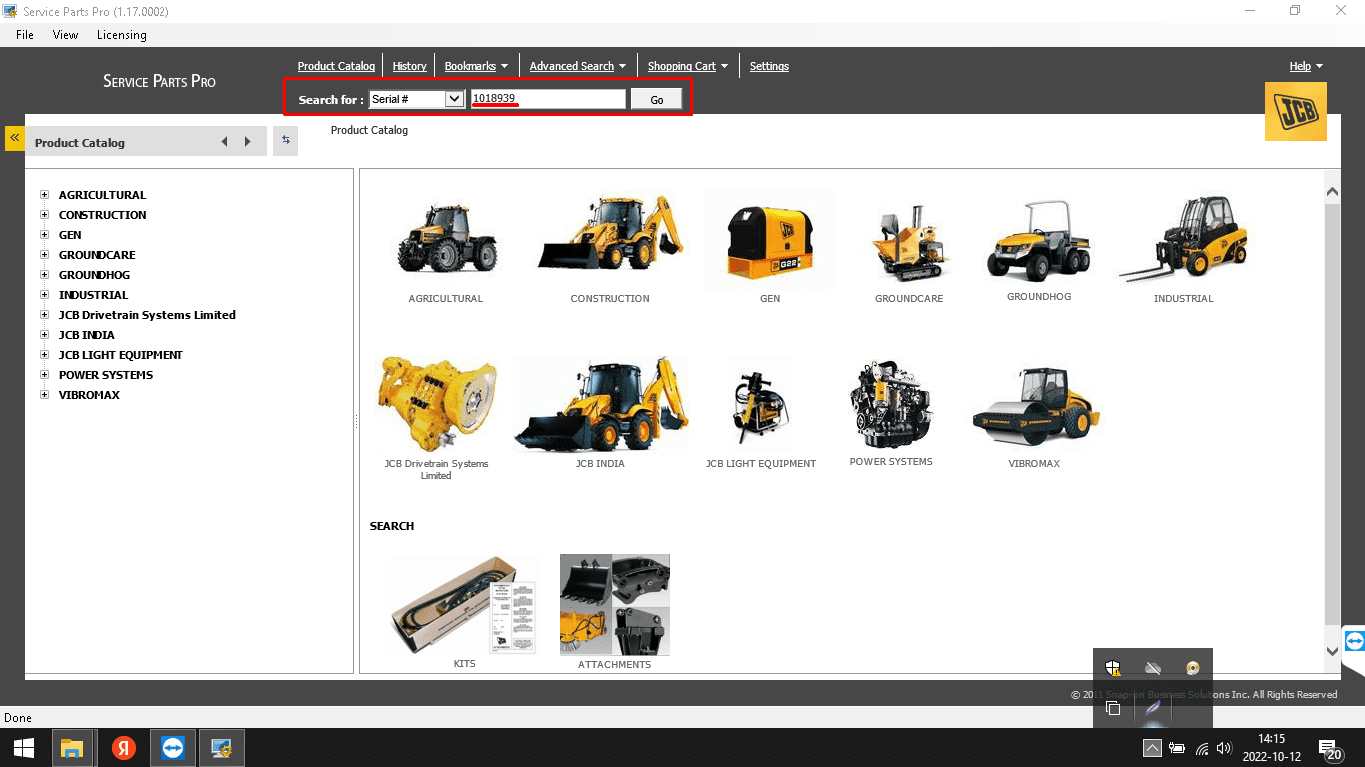This screenshot has width=1365, height=767.
Task: Open the Serial # search type dropdown
Action: (454, 99)
